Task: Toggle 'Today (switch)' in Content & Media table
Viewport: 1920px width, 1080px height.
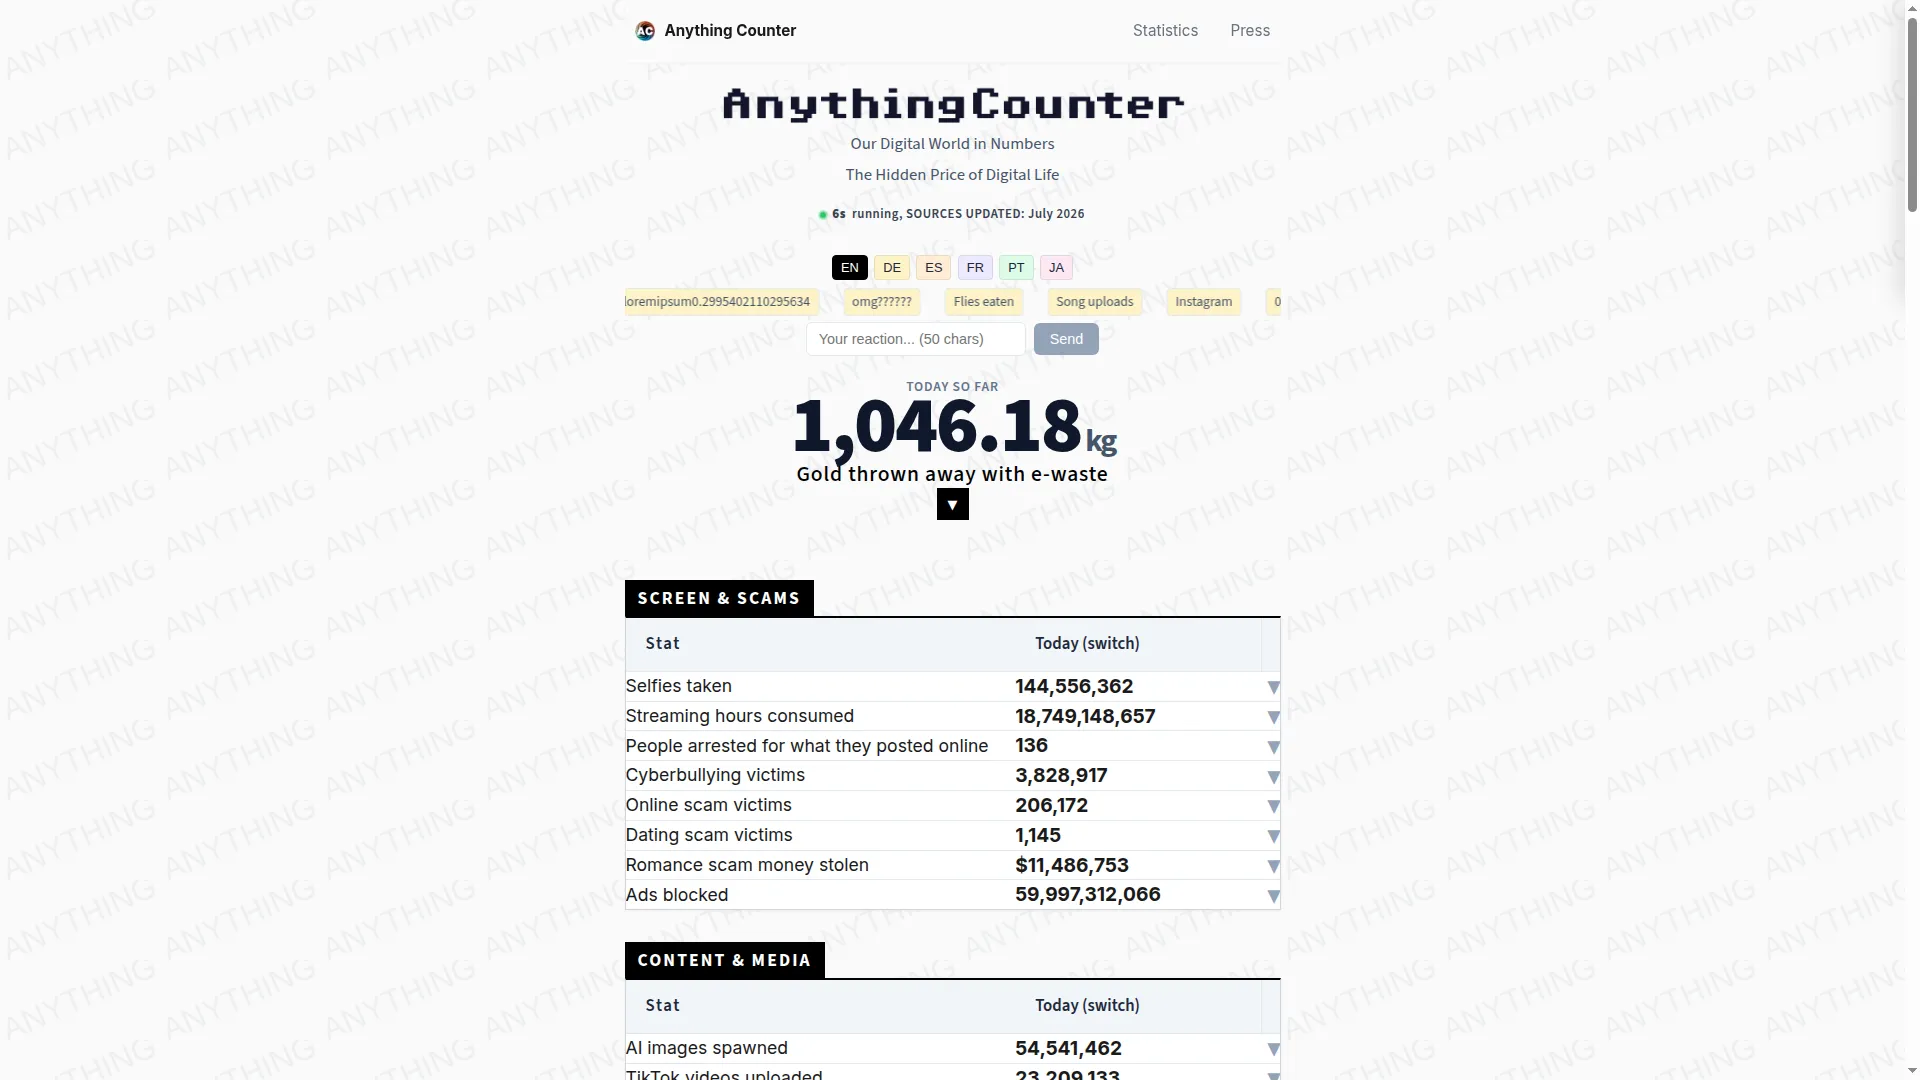Action: tap(1087, 1005)
